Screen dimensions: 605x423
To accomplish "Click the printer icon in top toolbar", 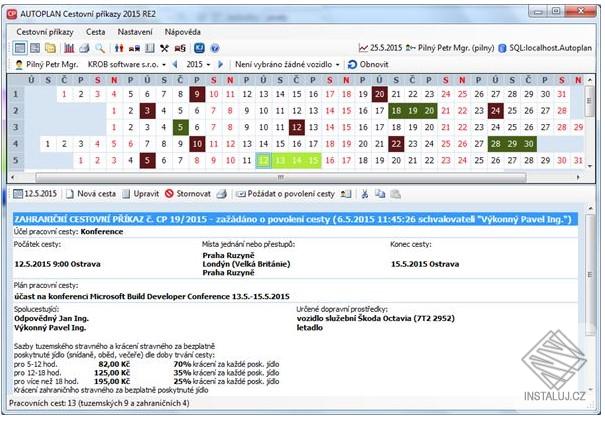I will [x=84, y=48].
